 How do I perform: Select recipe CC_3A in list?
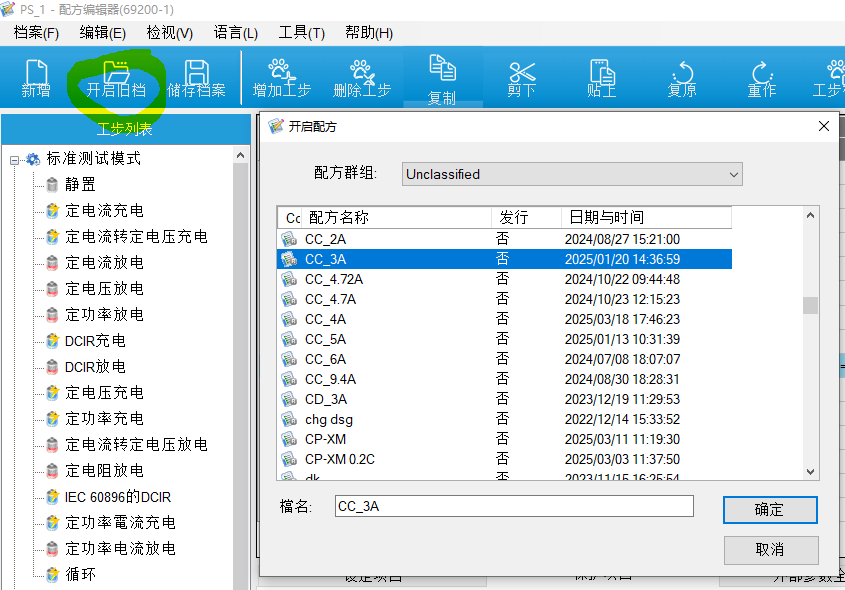[504, 259]
